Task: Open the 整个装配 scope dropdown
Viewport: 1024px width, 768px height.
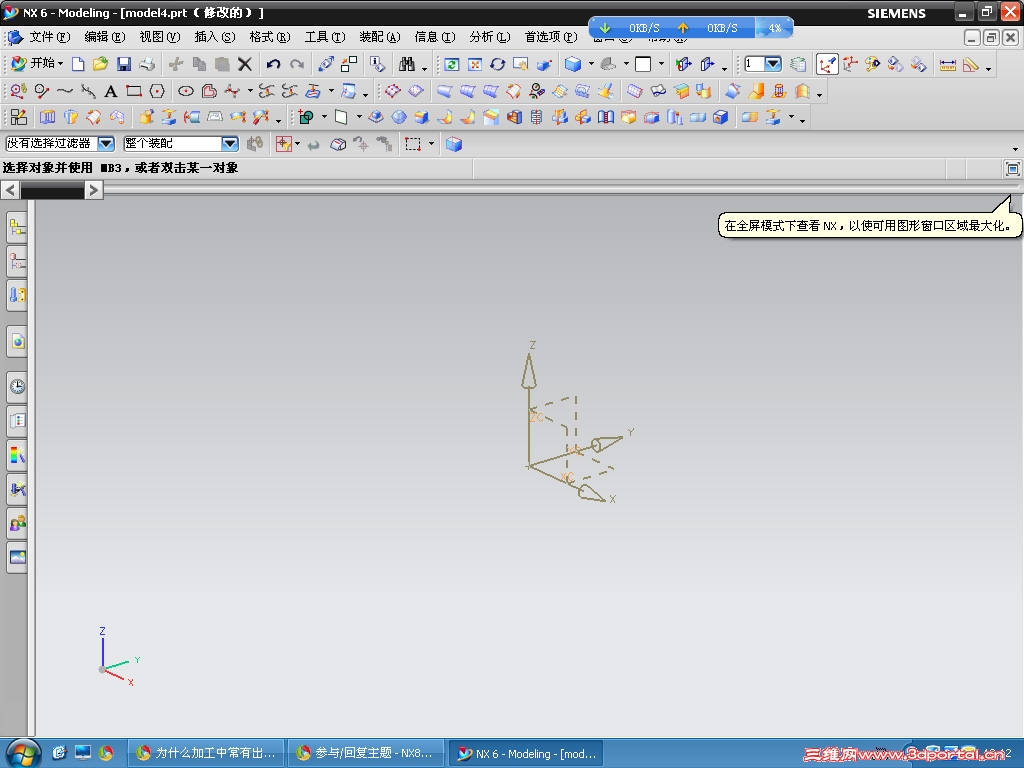Action: pyautogui.click(x=181, y=144)
